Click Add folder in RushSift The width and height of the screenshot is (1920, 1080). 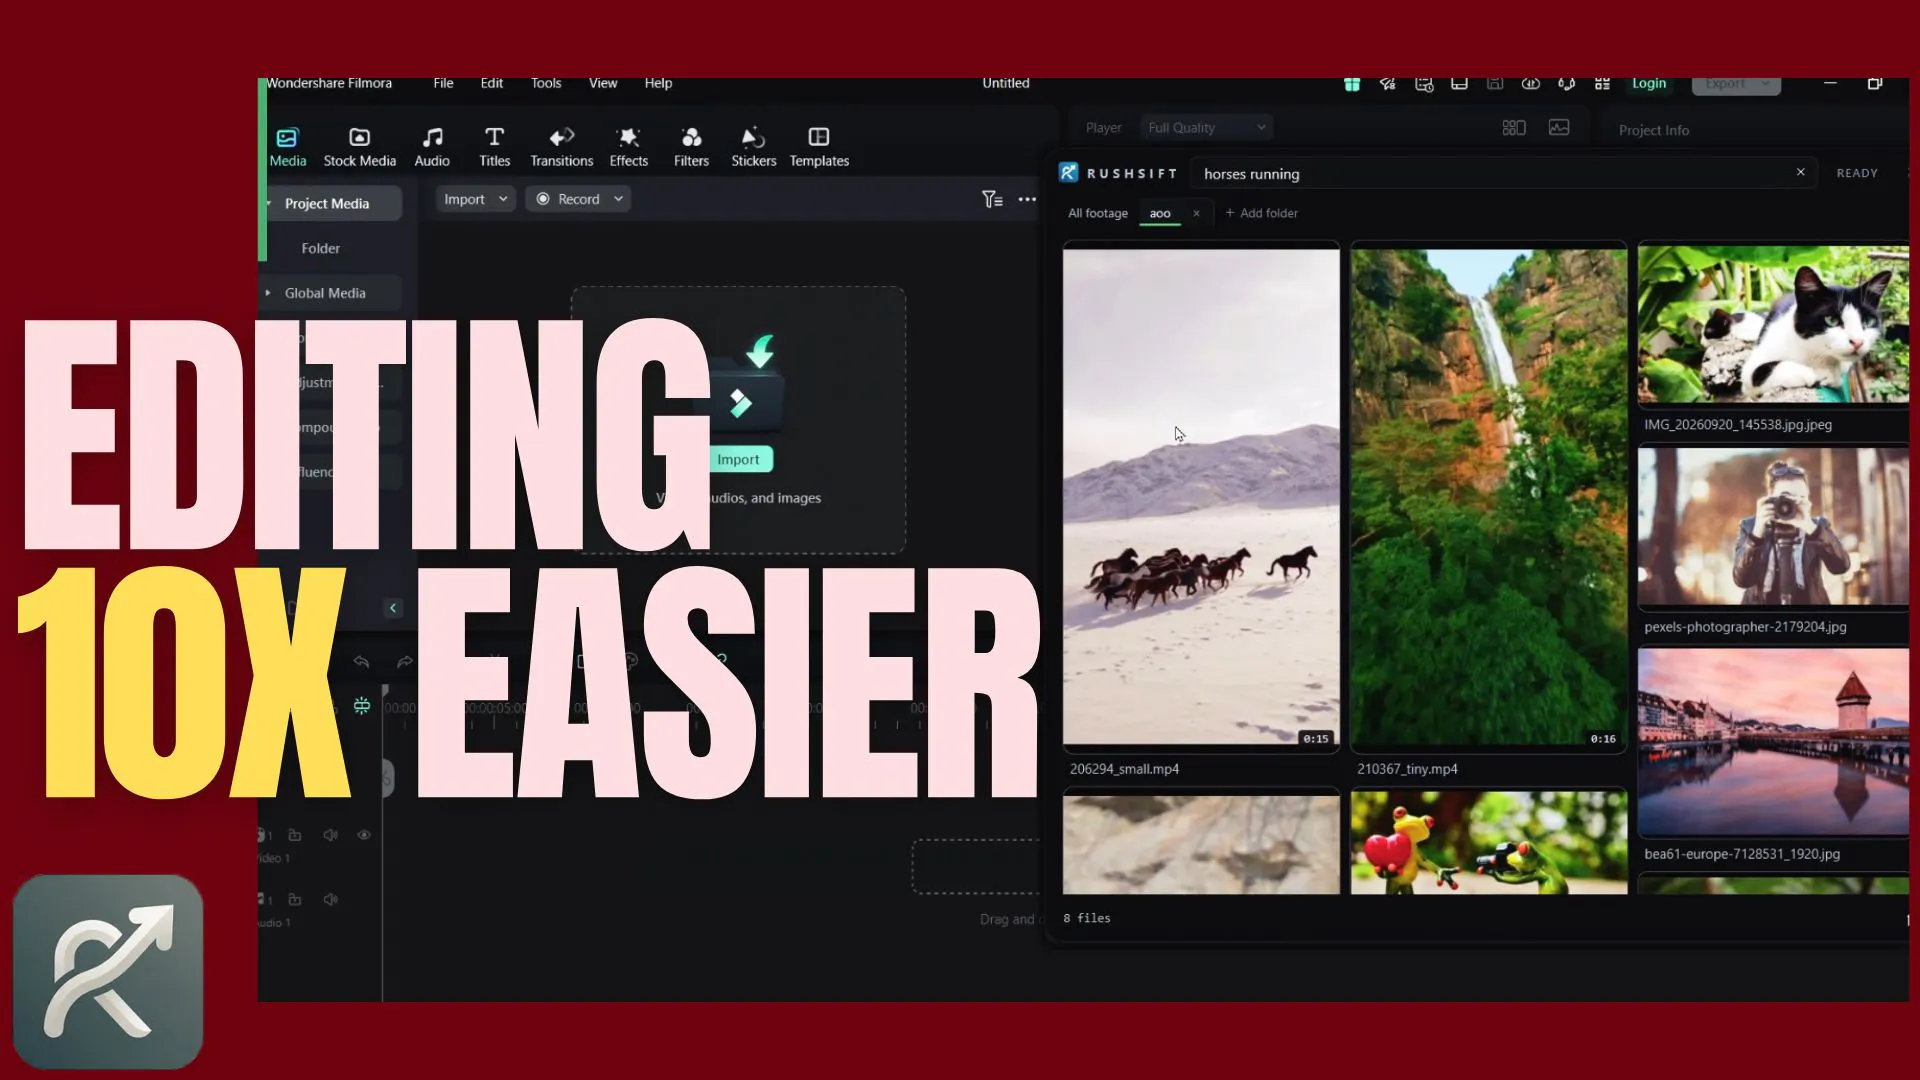[x=1261, y=213]
